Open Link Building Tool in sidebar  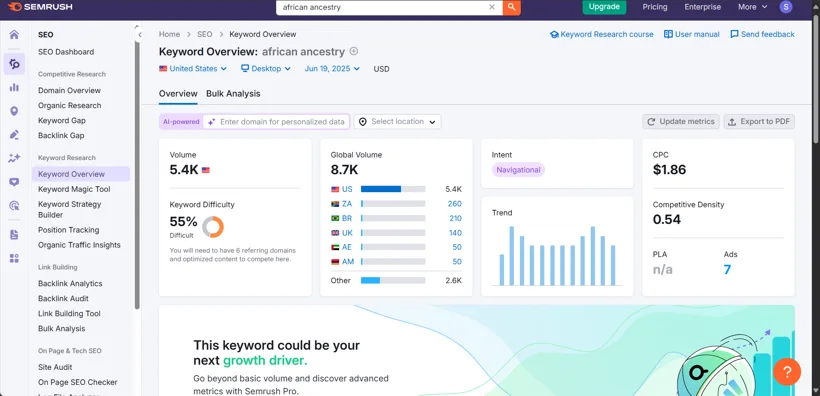click(x=69, y=314)
